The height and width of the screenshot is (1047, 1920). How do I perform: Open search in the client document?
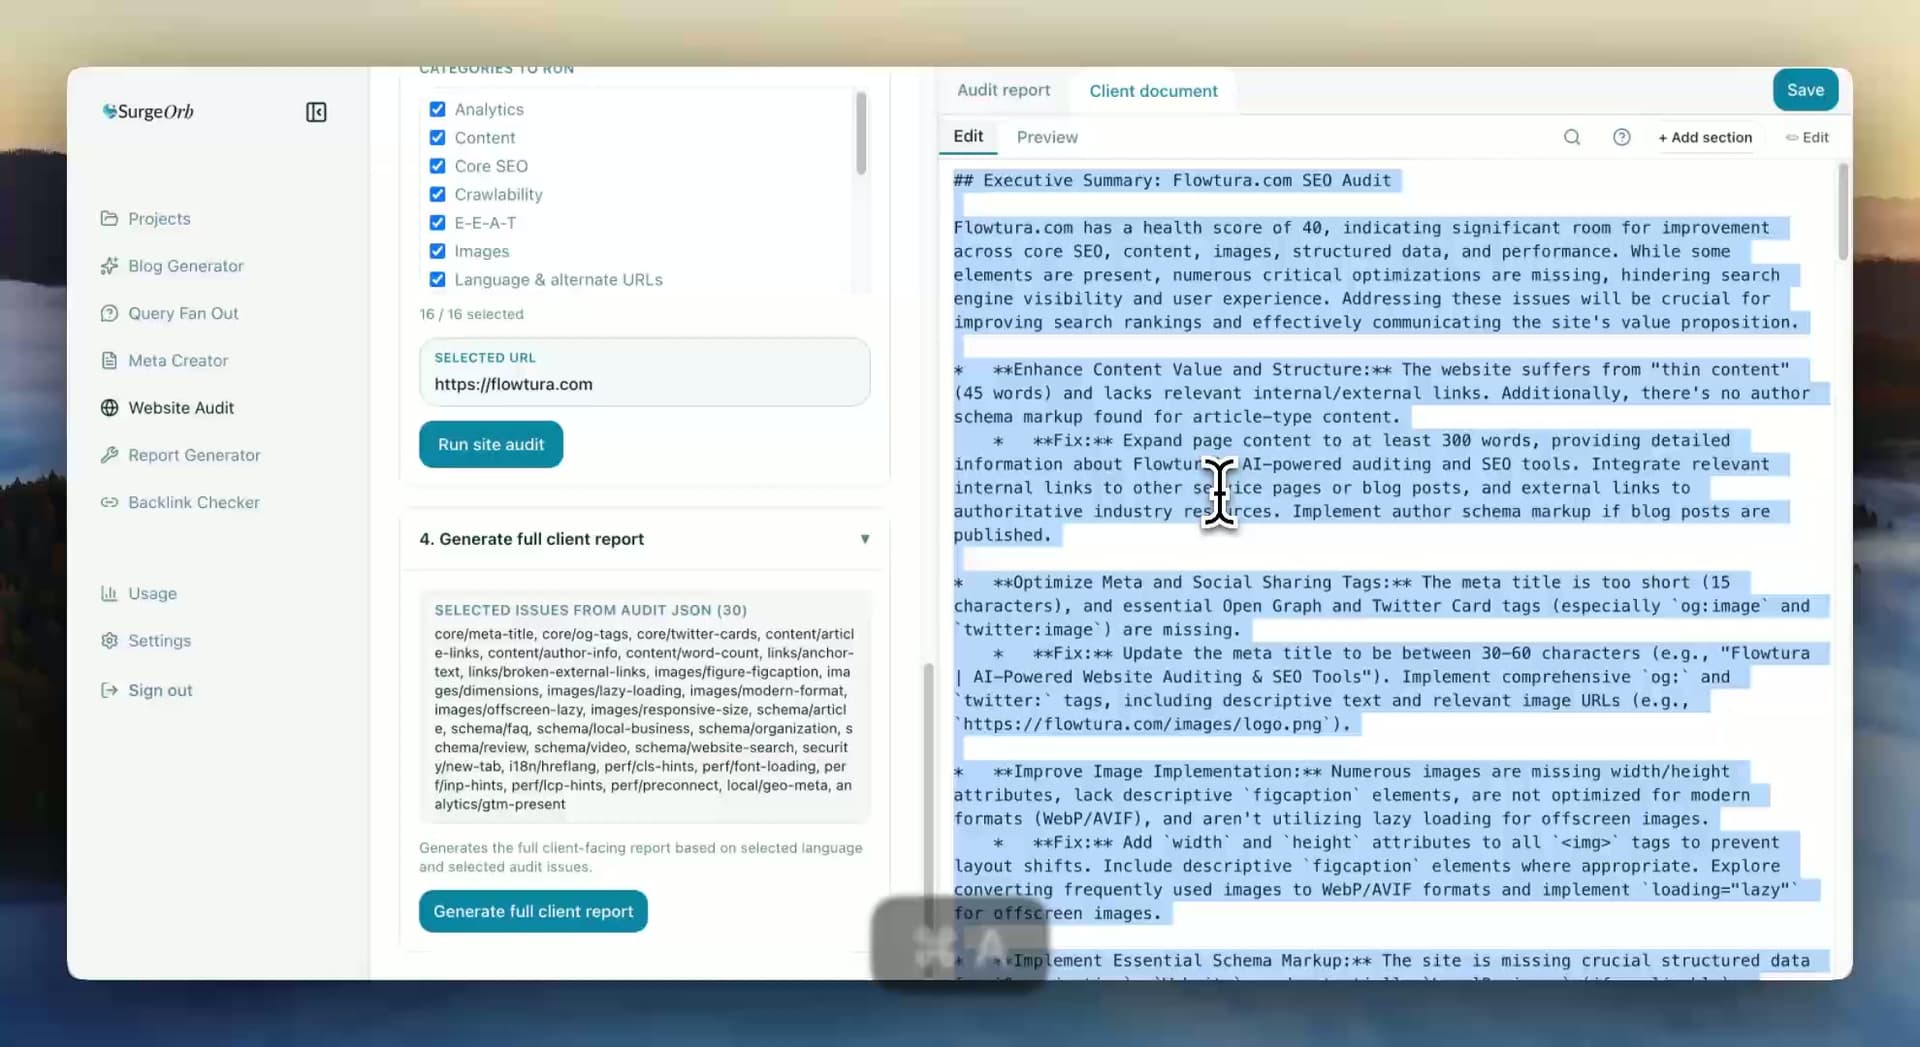[x=1572, y=137]
